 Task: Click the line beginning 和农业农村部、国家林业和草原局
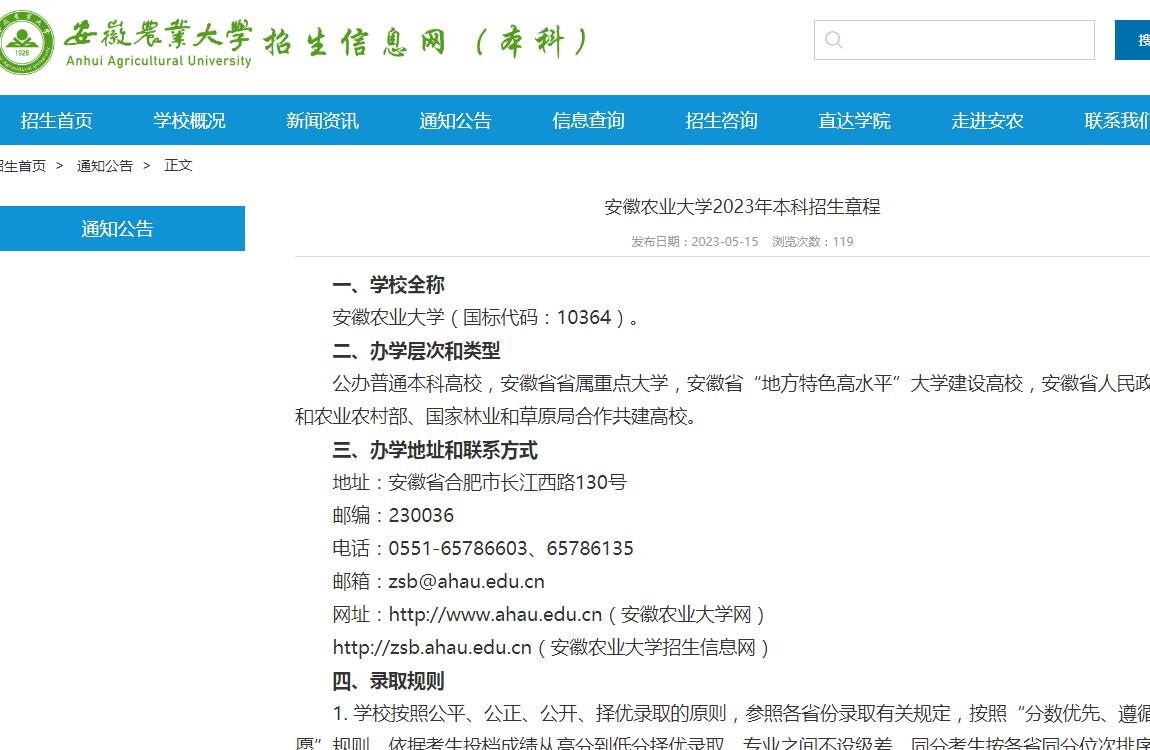(496, 416)
